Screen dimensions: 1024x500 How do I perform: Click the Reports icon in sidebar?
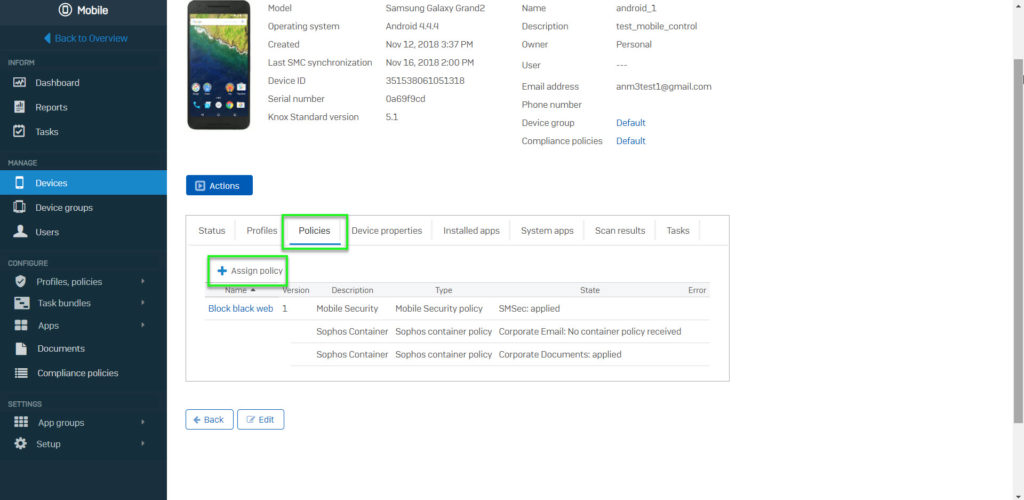point(20,107)
